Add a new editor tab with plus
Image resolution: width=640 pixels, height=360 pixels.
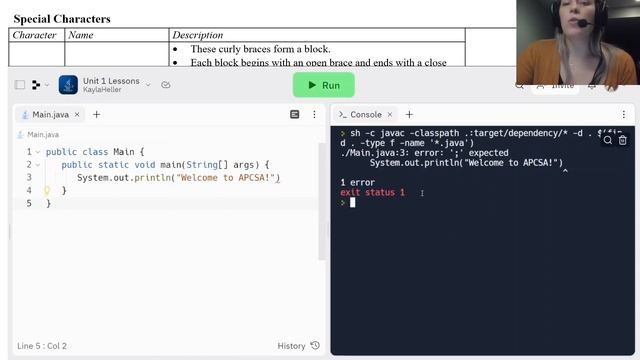pyautogui.click(x=96, y=115)
